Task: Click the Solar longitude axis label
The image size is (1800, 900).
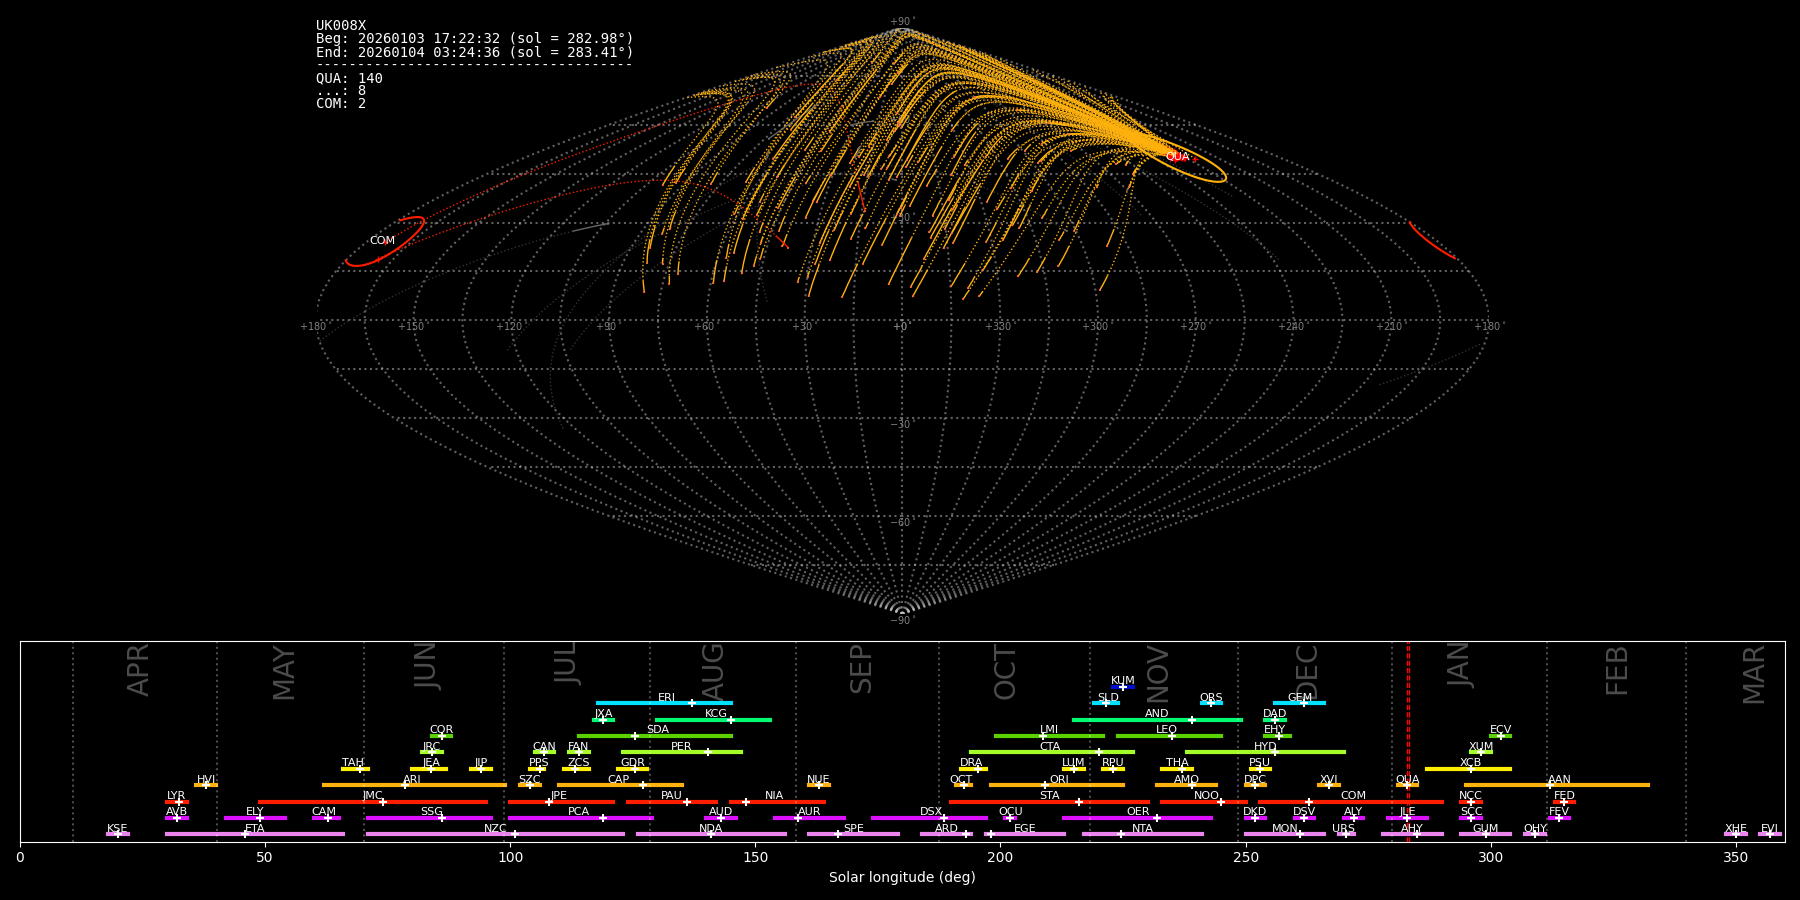Action: pyautogui.click(x=902, y=878)
